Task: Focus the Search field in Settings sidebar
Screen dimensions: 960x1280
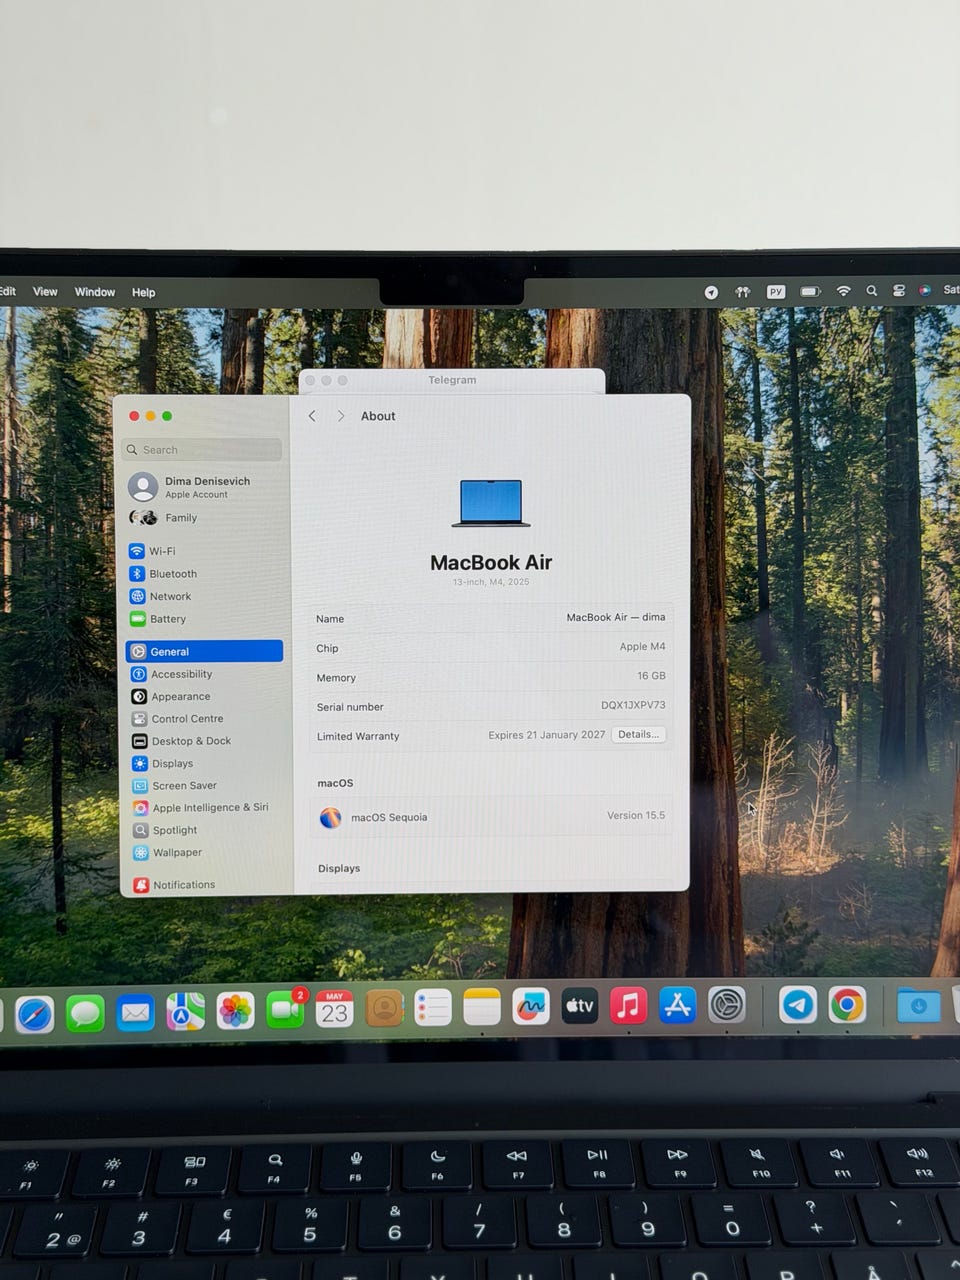Action: 202,450
